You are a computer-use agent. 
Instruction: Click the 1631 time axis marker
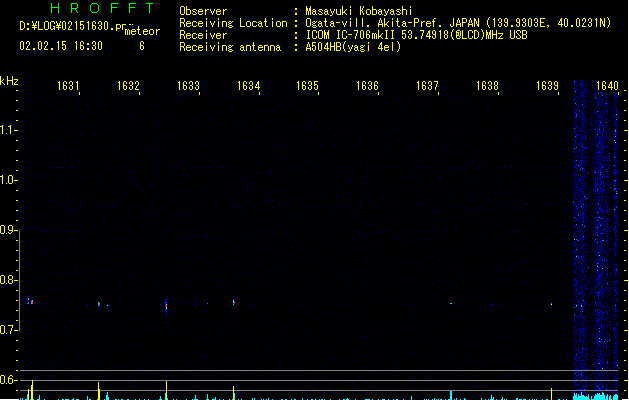[x=68, y=86]
